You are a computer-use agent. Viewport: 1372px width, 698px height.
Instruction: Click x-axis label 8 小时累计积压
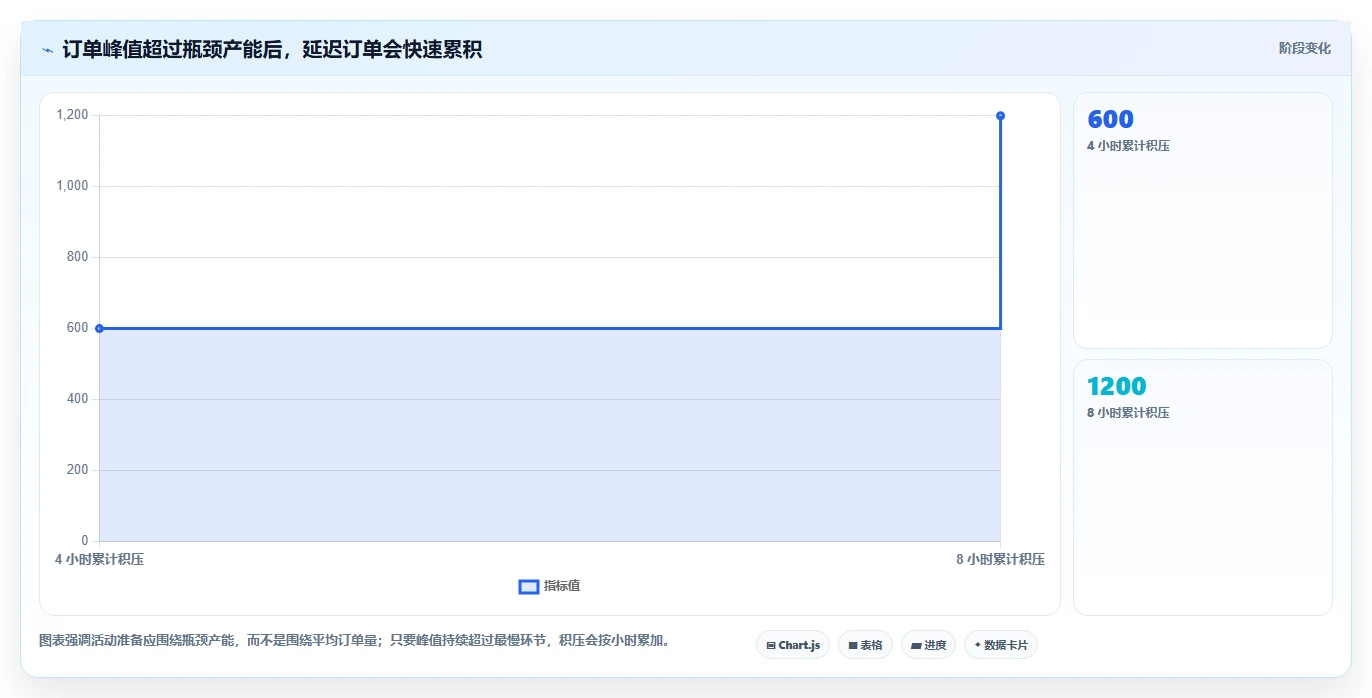(x=1000, y=559)
